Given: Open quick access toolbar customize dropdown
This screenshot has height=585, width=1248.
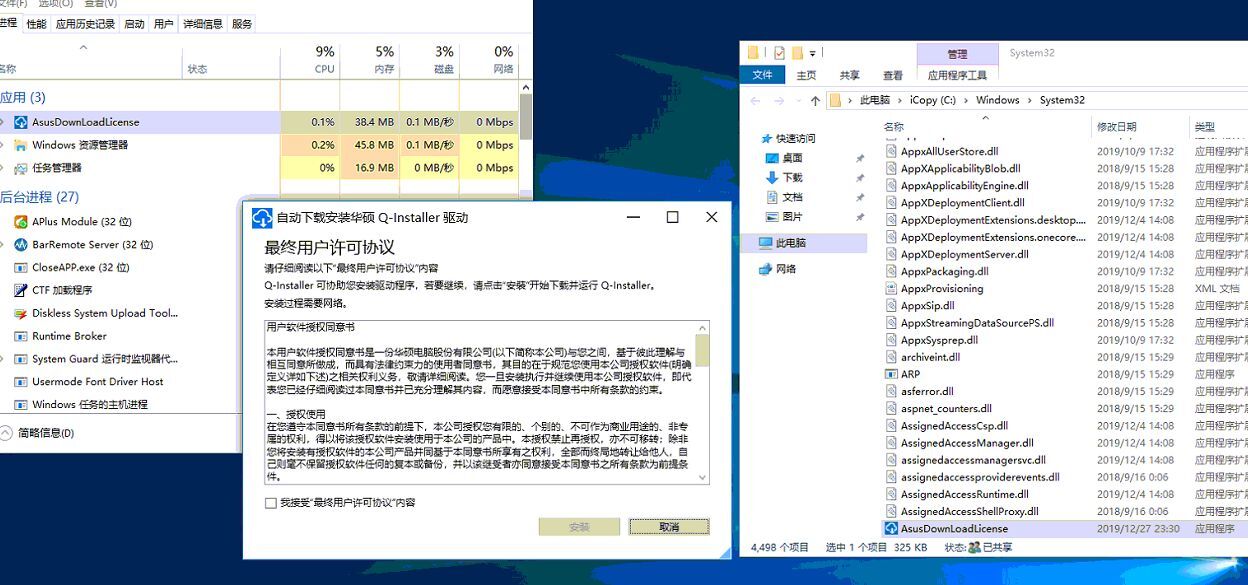Looking at the screenshot, I should (813, 53).
